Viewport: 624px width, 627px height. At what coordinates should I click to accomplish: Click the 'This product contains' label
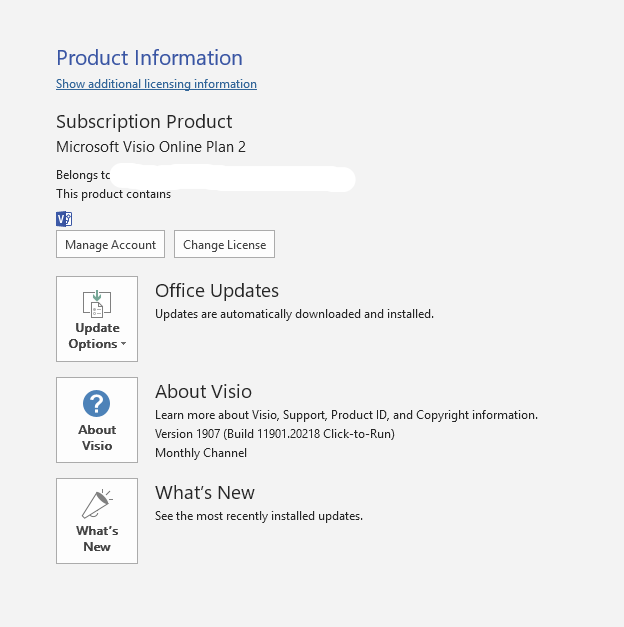coord(114,194)
